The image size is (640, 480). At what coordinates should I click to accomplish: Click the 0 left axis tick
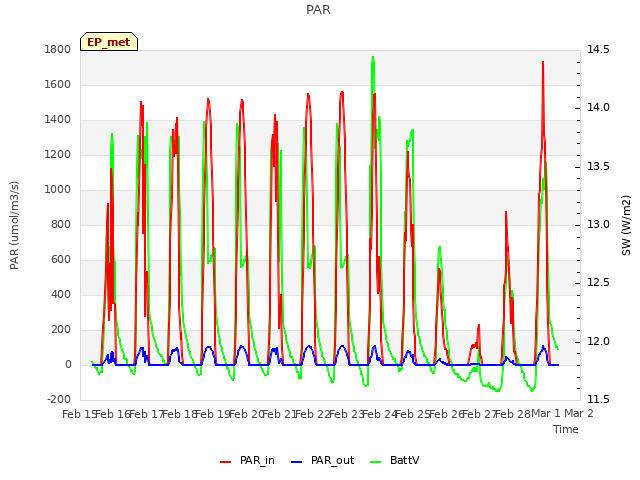click(68, 365)
